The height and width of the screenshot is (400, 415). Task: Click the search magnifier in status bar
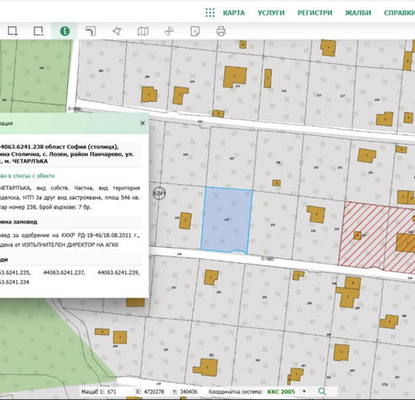click(x=322, y=391)
